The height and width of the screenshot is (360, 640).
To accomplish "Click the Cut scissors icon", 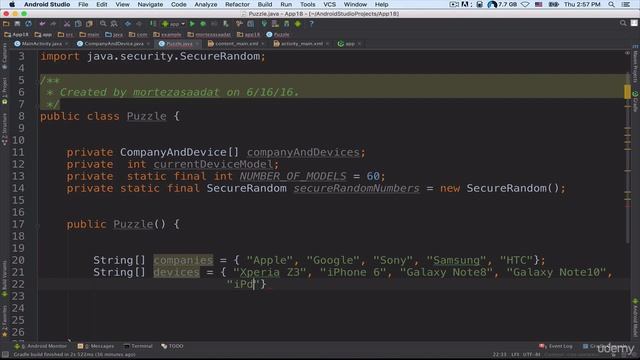I will tap(67, 24).
